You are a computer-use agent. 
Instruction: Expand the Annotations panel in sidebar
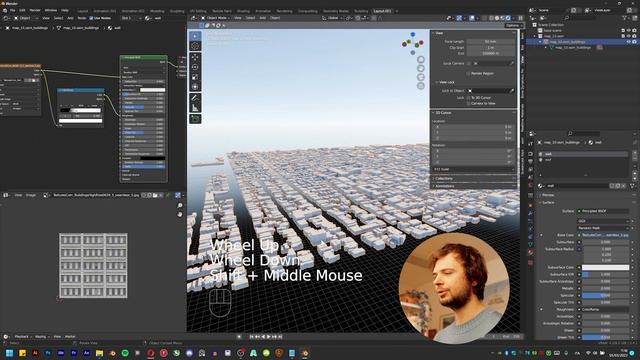(473, 186)
